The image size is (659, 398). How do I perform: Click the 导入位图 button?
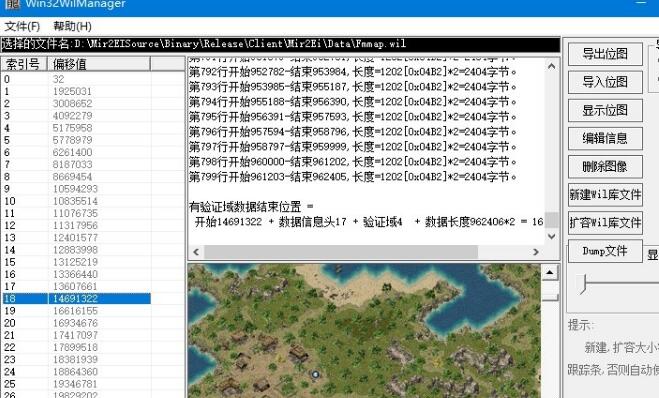tap(605, 82)
